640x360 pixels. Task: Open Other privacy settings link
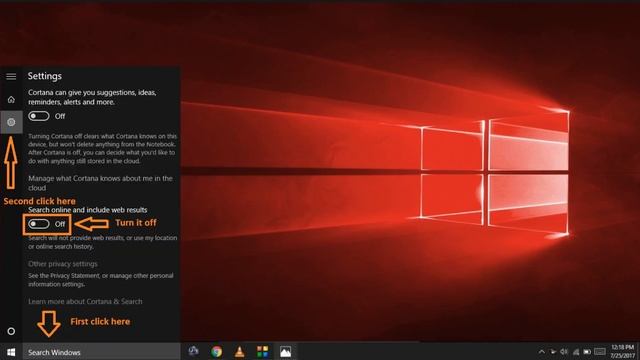[63, 264]
